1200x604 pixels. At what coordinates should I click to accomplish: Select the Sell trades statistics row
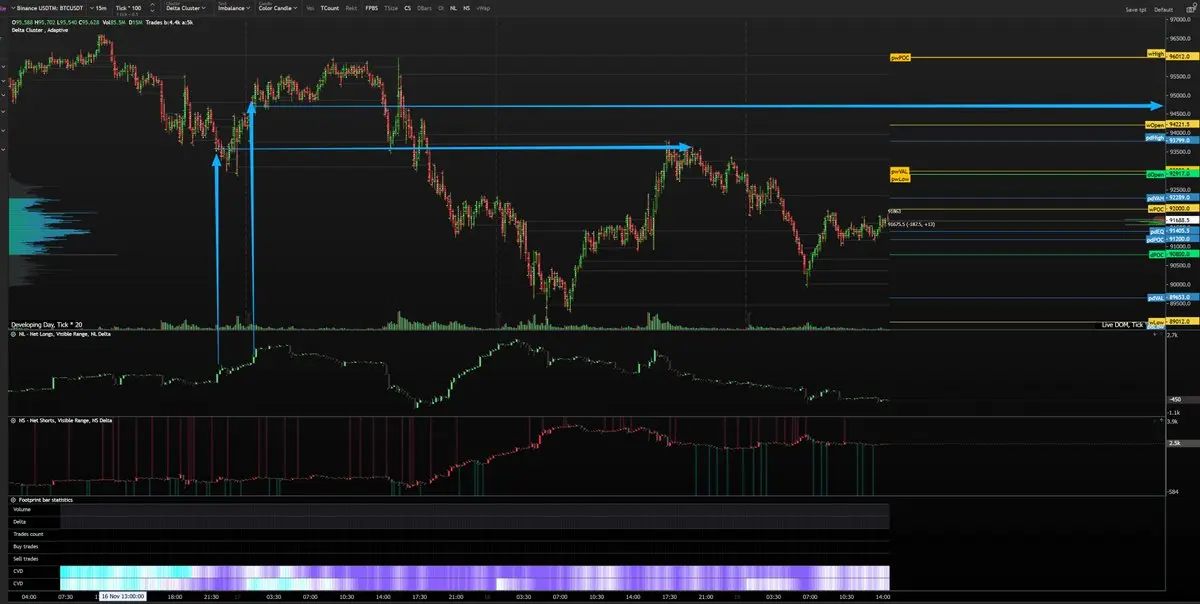click(449, 559)
